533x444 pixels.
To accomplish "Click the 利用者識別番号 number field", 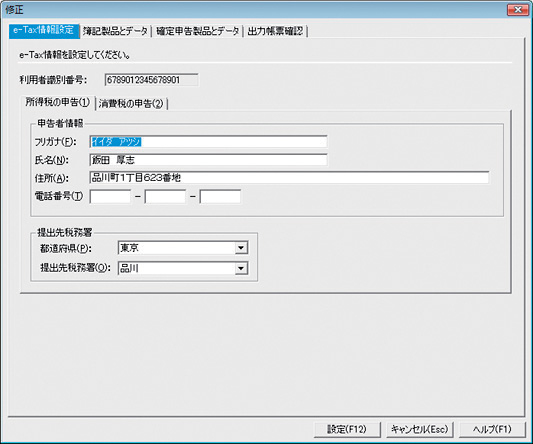I will [x=151, y=80].
